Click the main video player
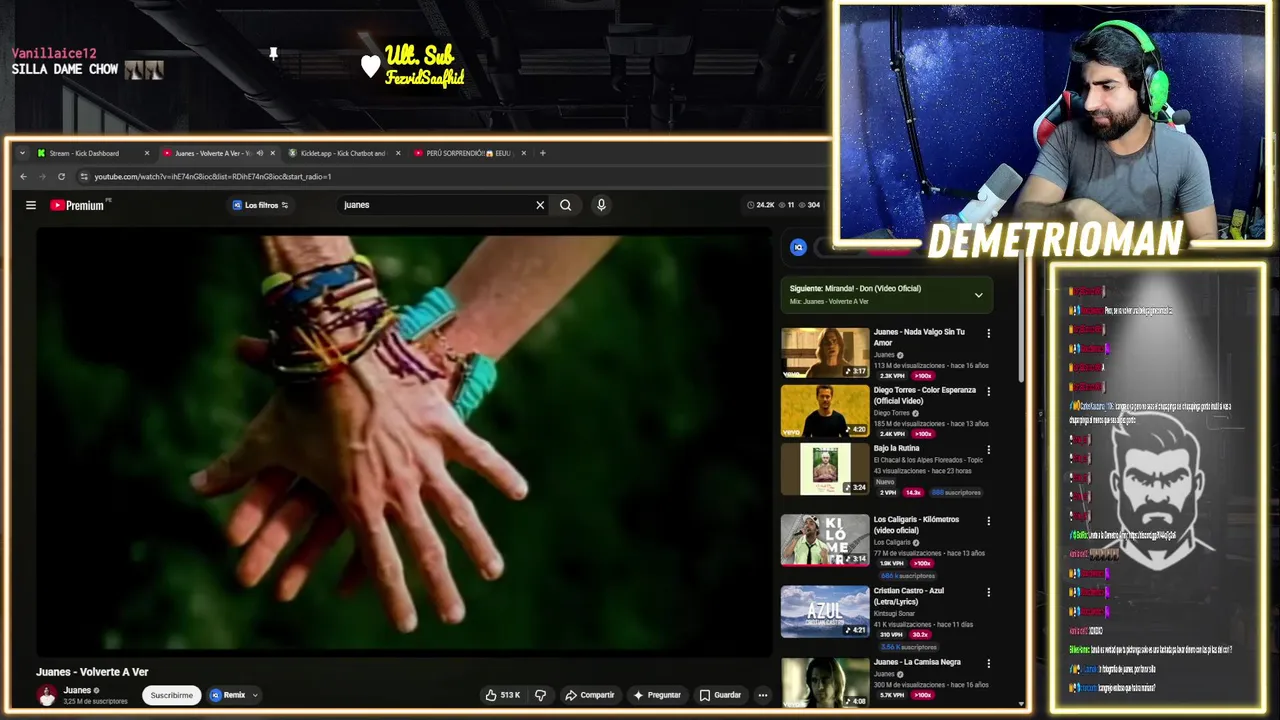 pos(404,441)
